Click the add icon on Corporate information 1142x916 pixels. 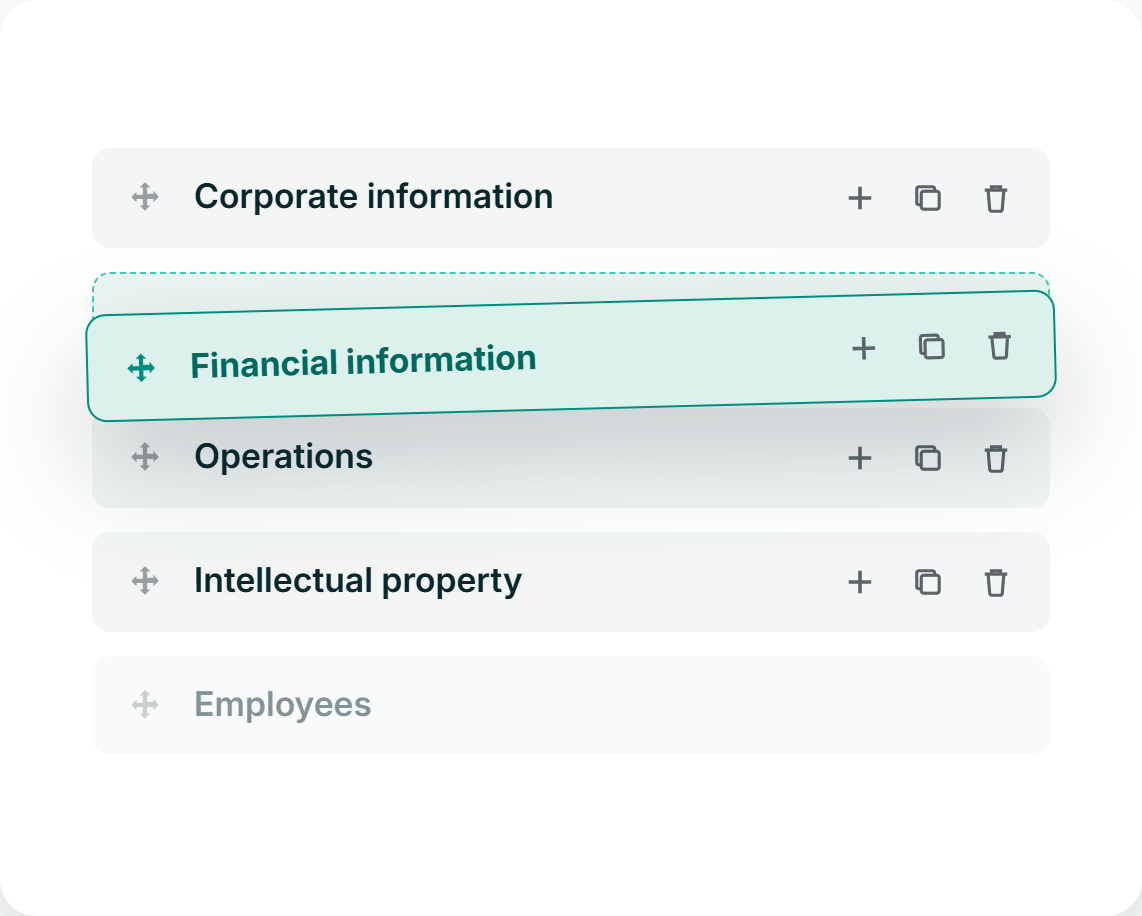point(859,198)
